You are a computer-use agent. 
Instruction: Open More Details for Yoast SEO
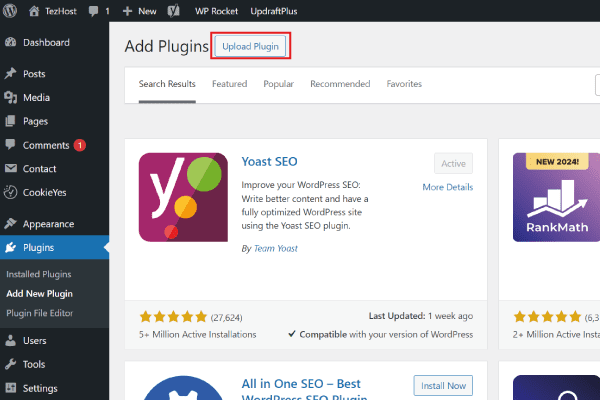click(x=448, y=187)
